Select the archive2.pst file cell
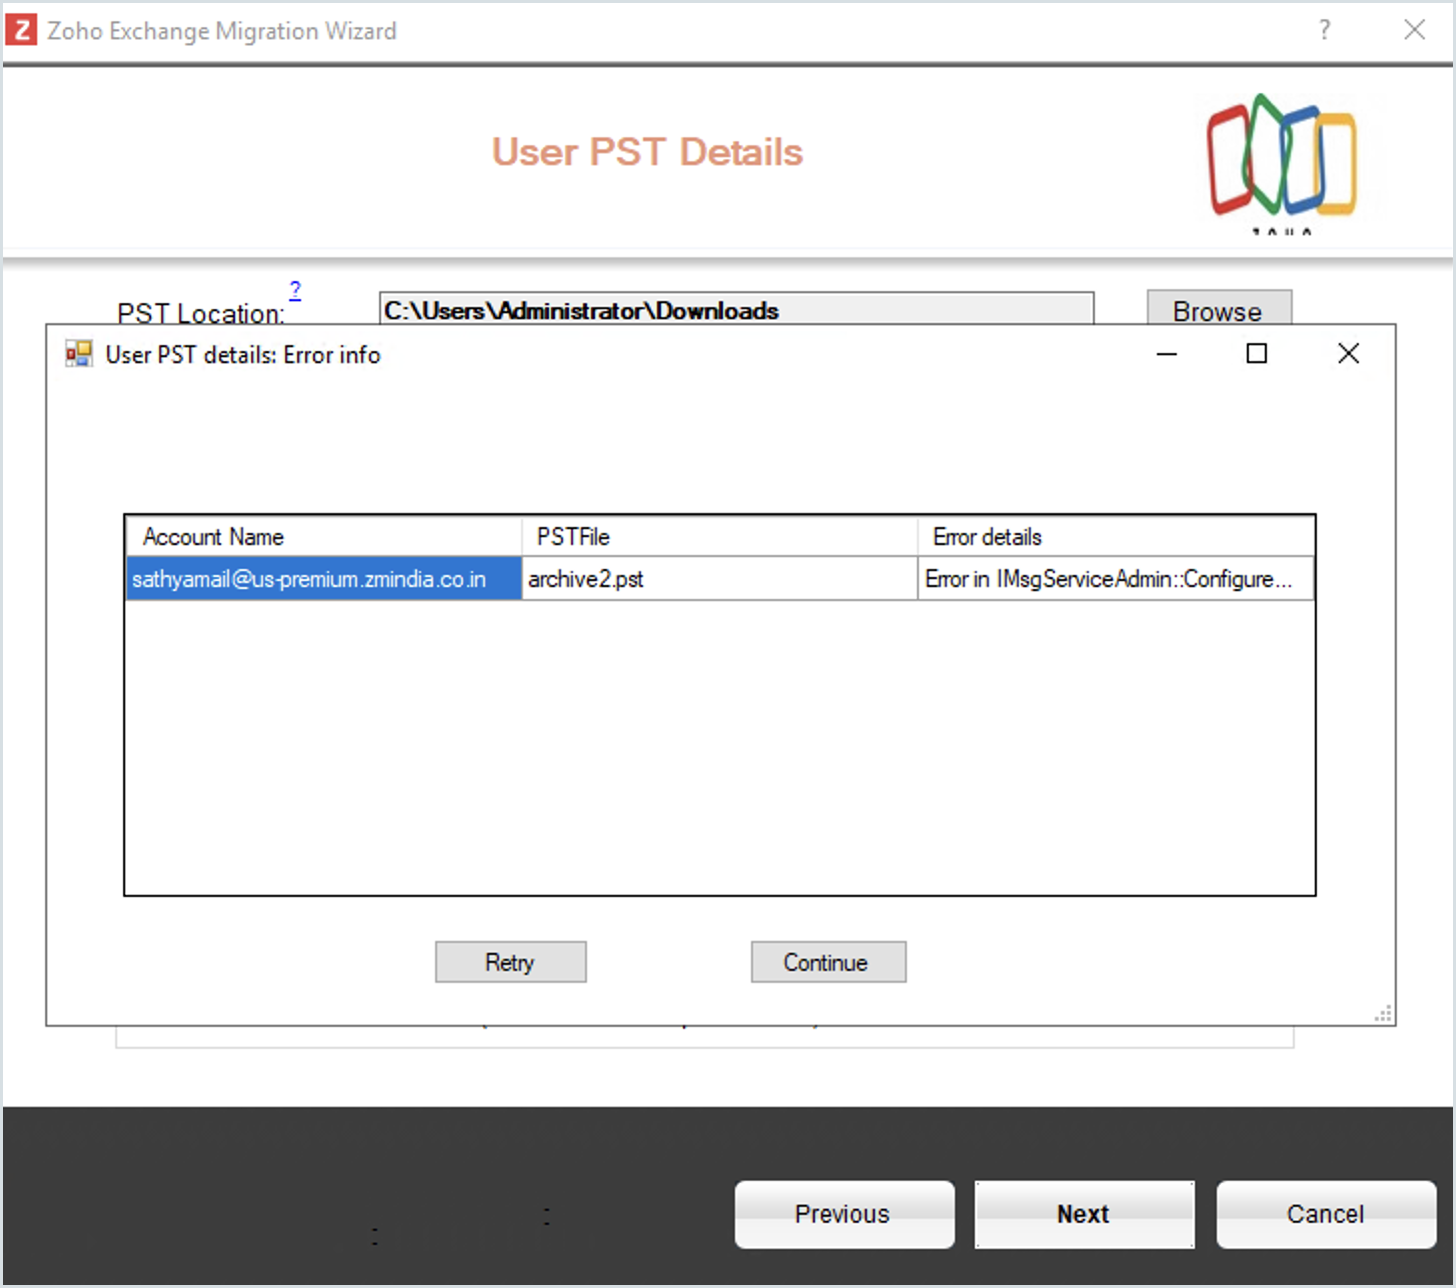Image resolution: width=1456 pixels, height=1288 pixels. [x=720, y=579]
